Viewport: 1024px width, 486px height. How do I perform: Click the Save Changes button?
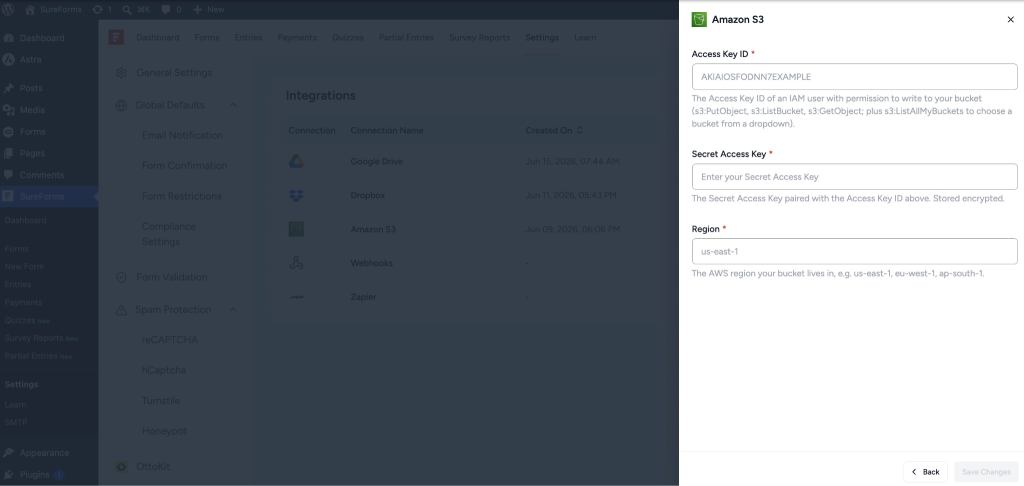pyautogui.click(x=986, y=472)
